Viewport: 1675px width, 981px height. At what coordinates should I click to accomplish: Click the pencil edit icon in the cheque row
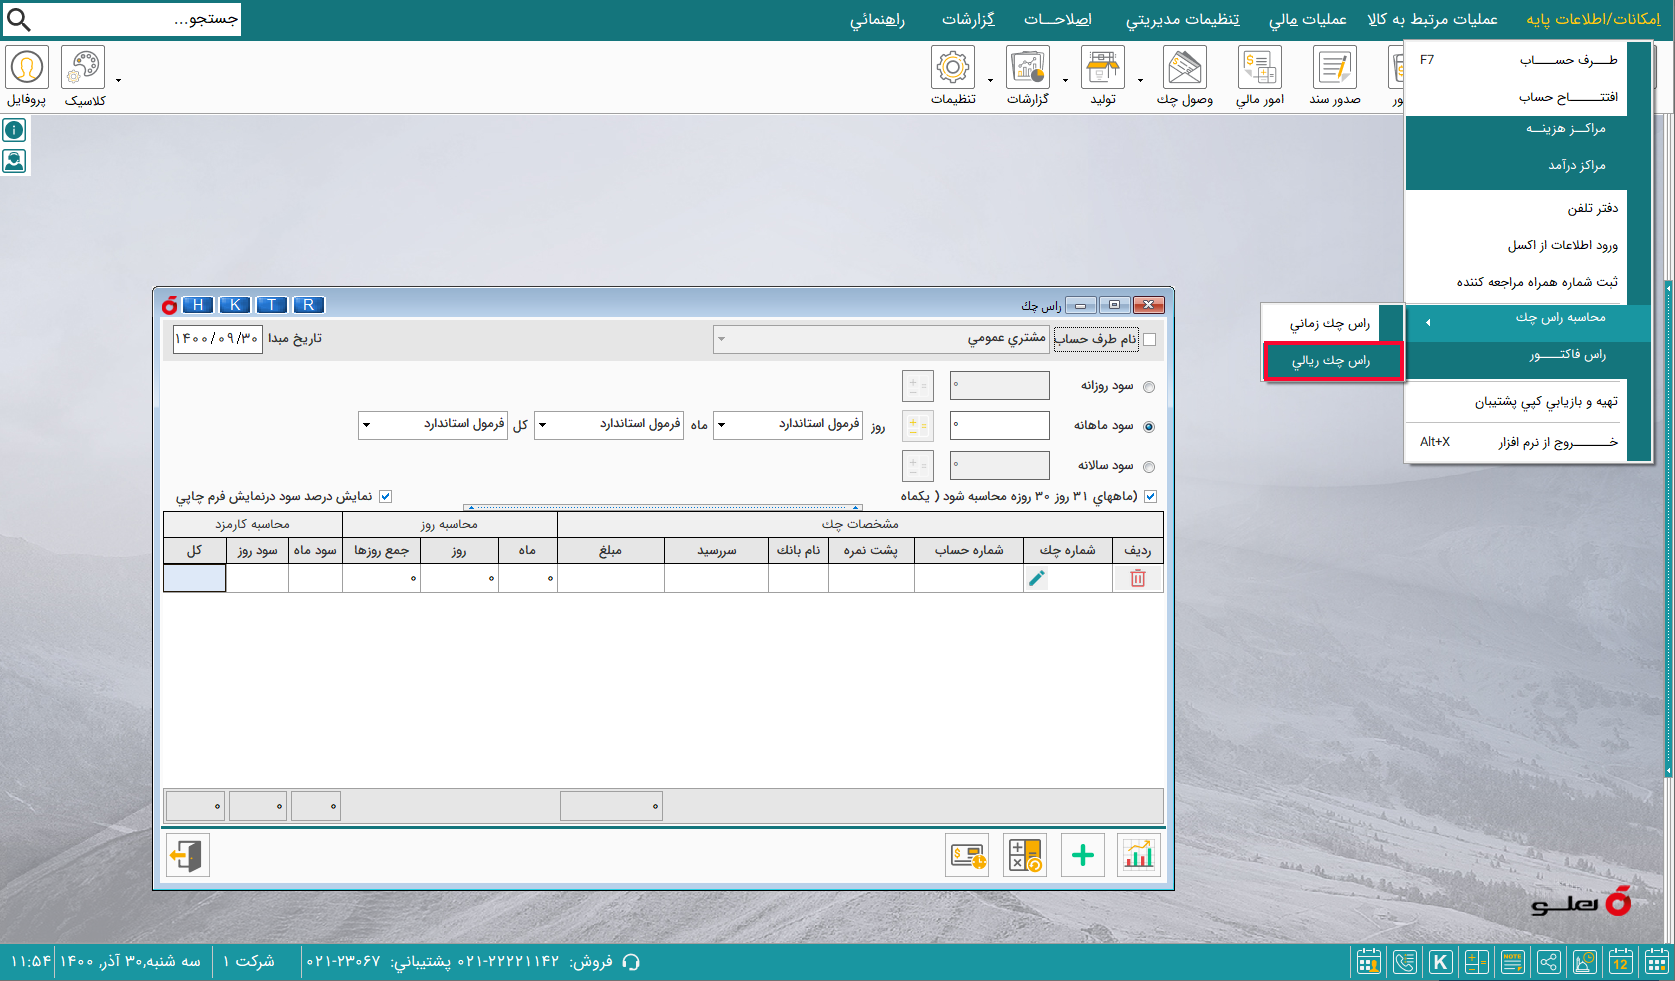click(1037, 578)
